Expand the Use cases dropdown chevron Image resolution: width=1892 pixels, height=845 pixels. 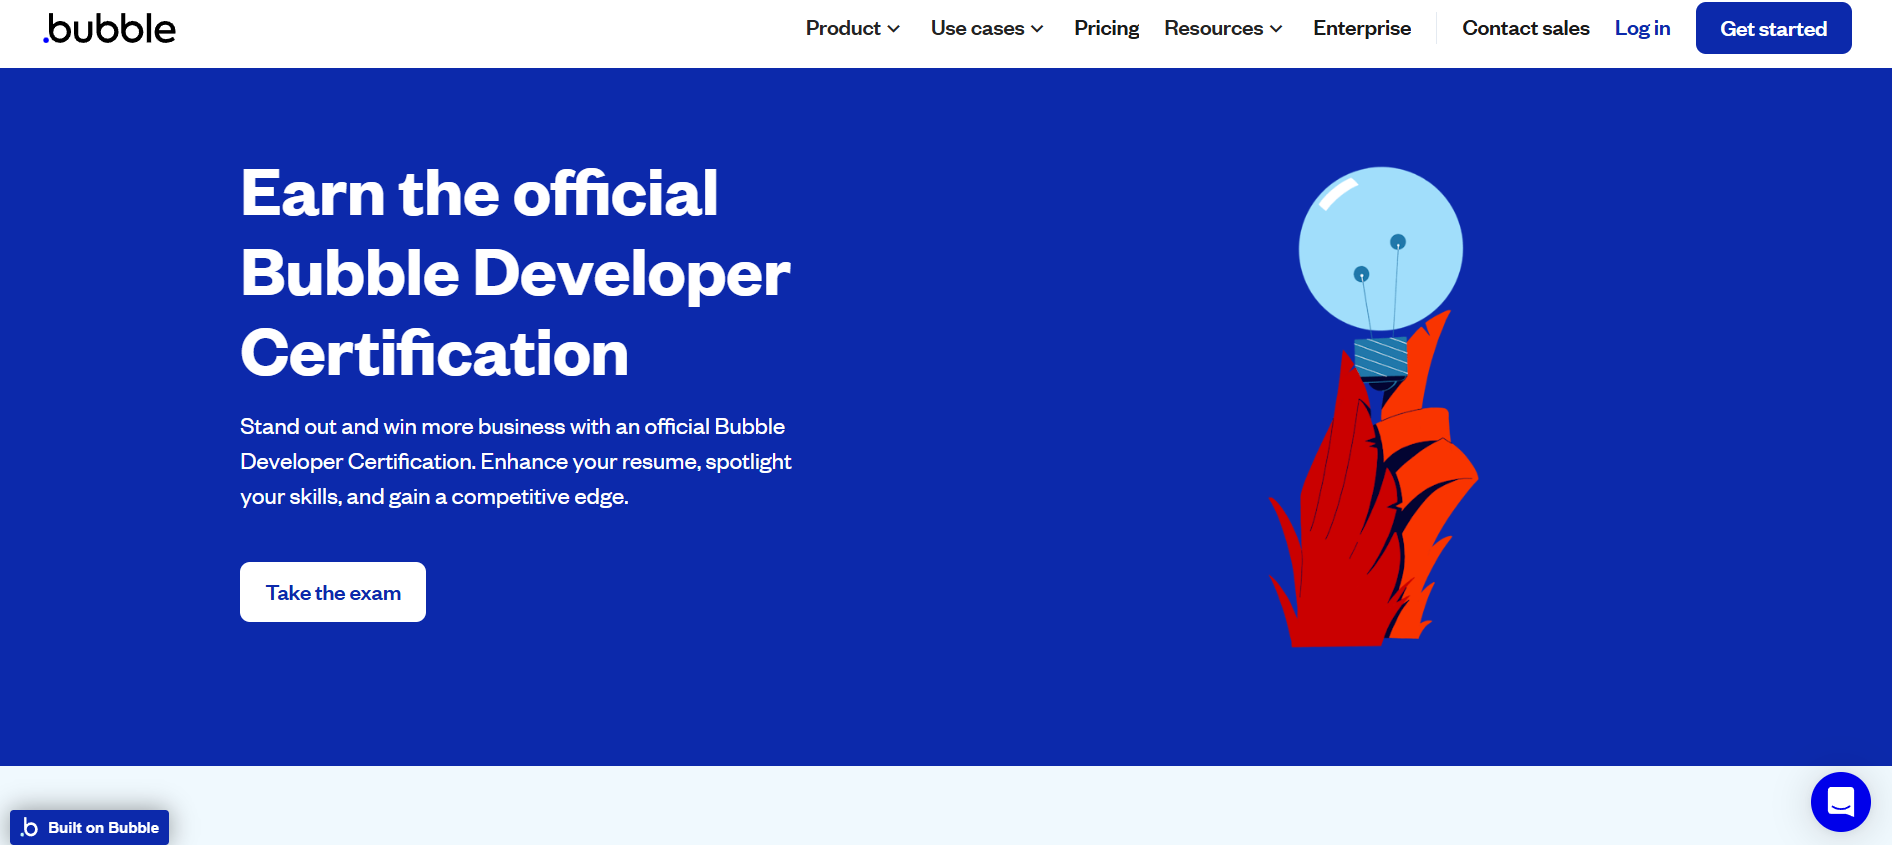click(x=1037, y=29)
